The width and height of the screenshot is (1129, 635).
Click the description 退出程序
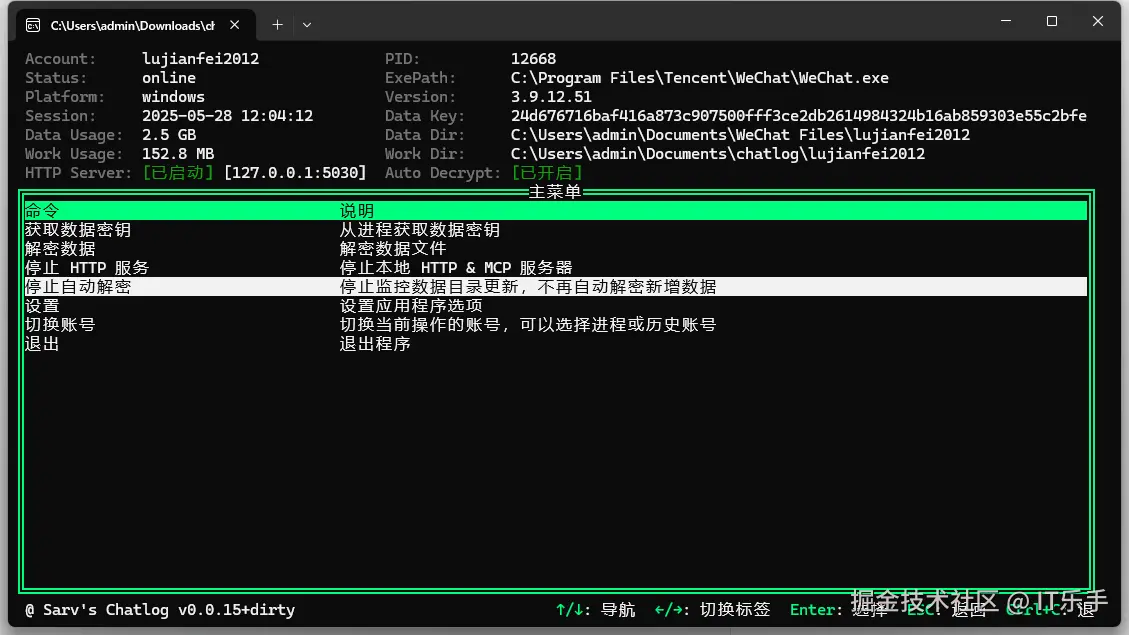pos(375,344)
